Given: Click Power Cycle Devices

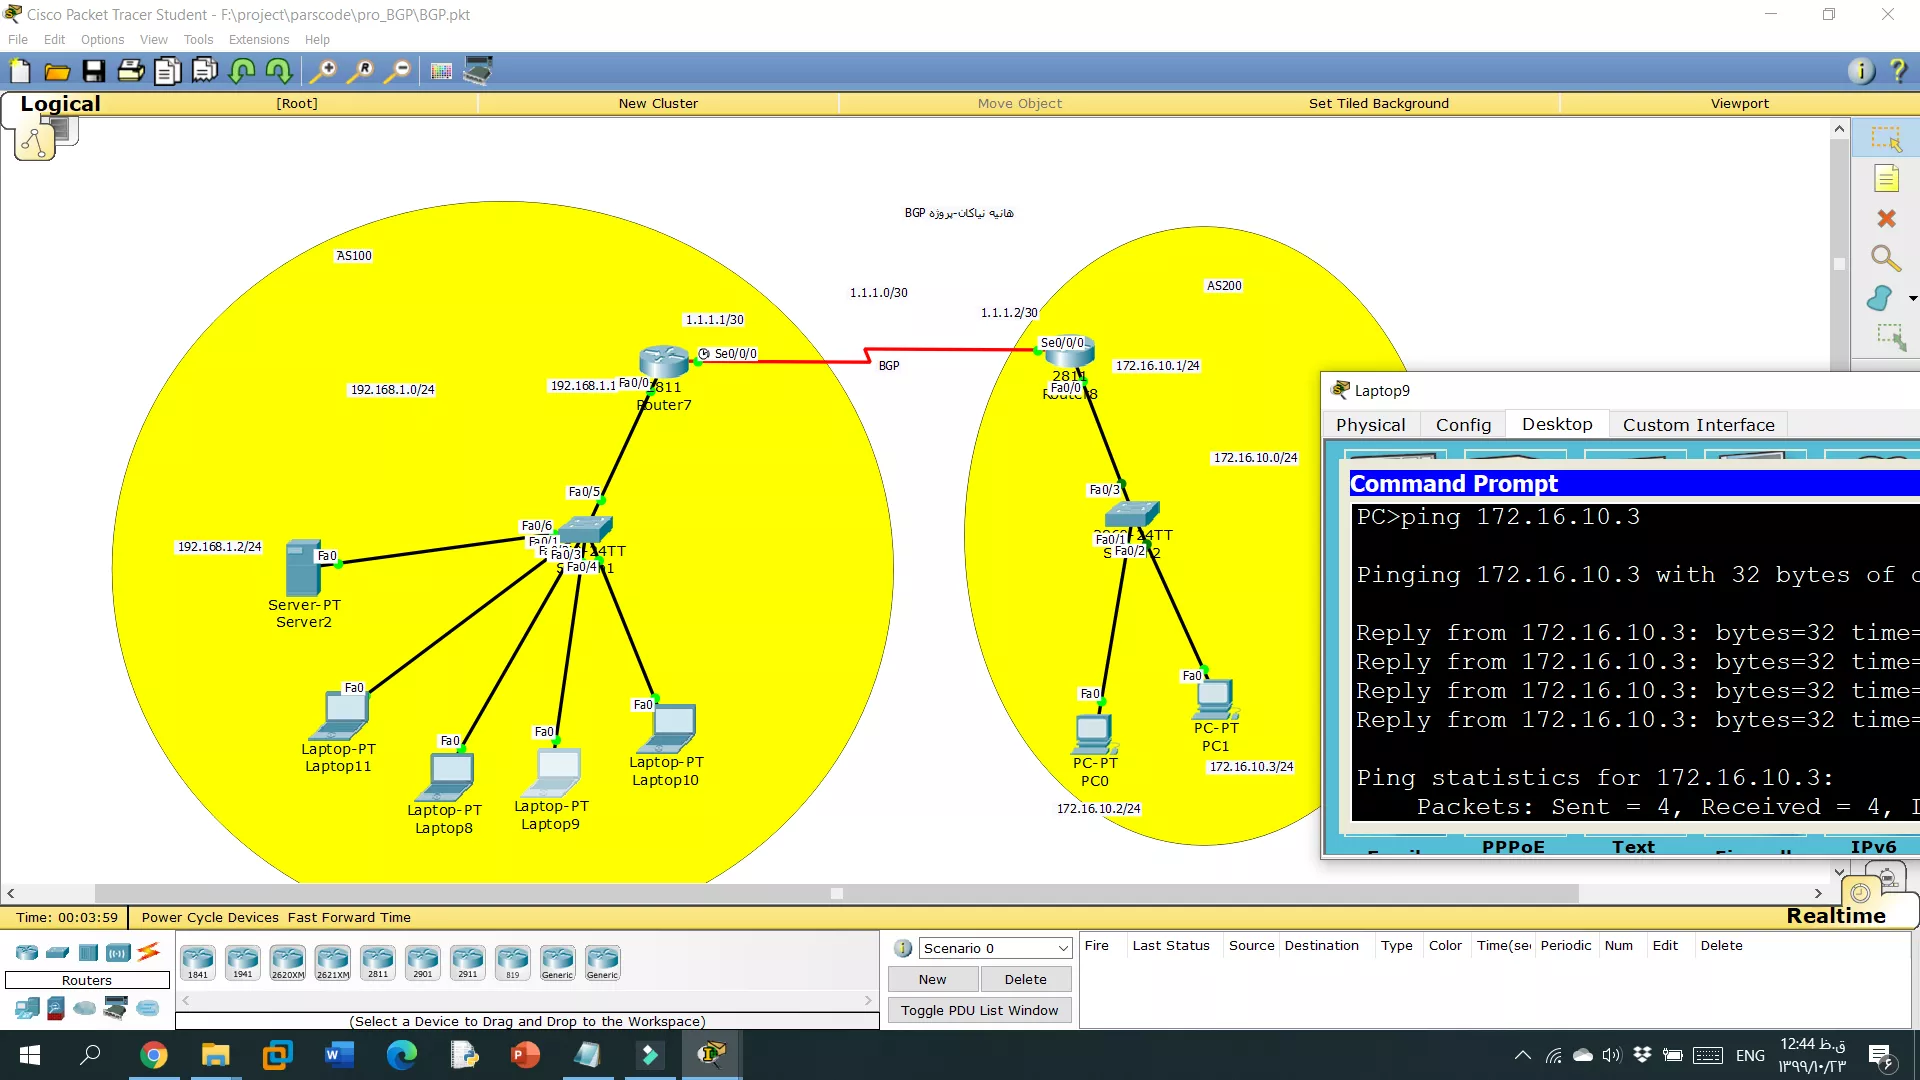Looking at the screenshot, I should (210, 917).
